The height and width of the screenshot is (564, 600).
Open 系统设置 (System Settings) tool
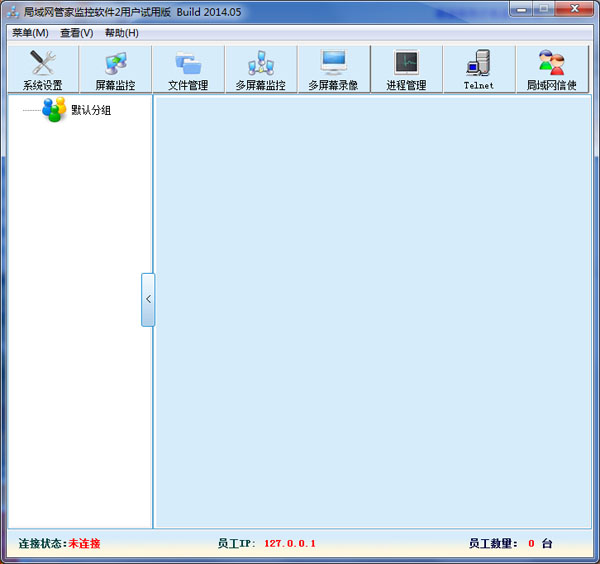coord(42,70)
